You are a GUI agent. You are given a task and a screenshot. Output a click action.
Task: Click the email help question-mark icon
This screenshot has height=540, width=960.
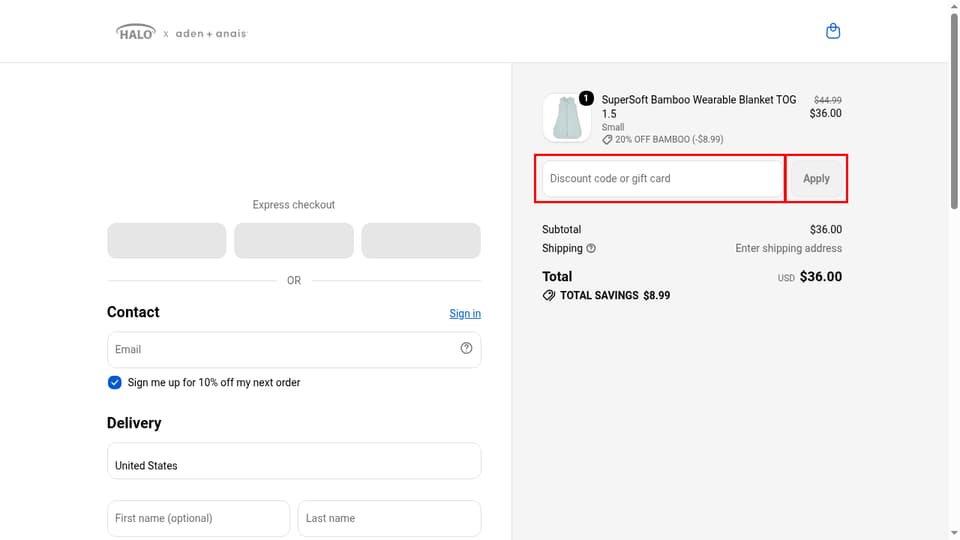466,348
